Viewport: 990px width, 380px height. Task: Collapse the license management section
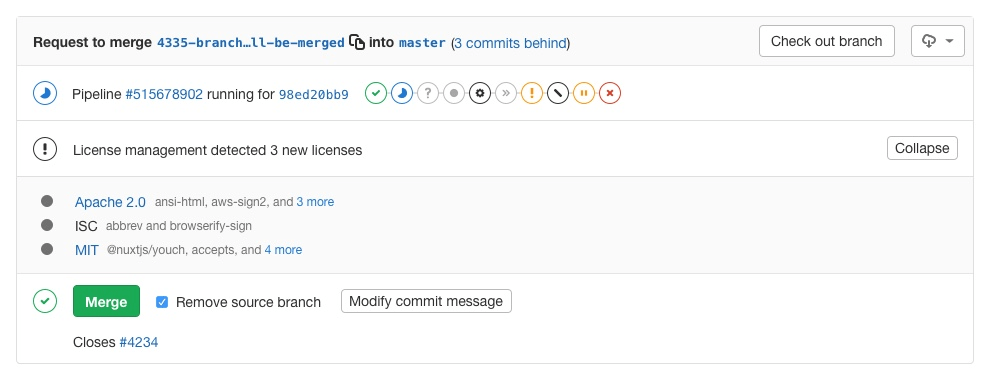point(922,148)
